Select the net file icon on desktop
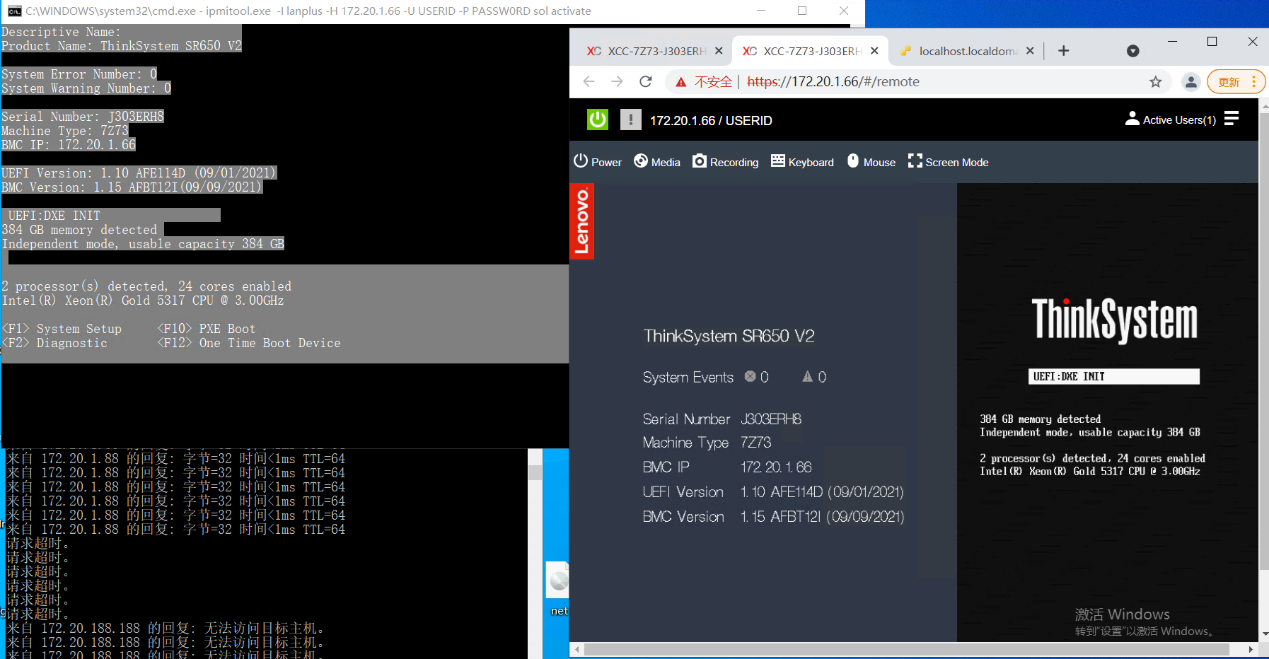The height and width of the screenshot is (659, 1269). click(559, 589)
